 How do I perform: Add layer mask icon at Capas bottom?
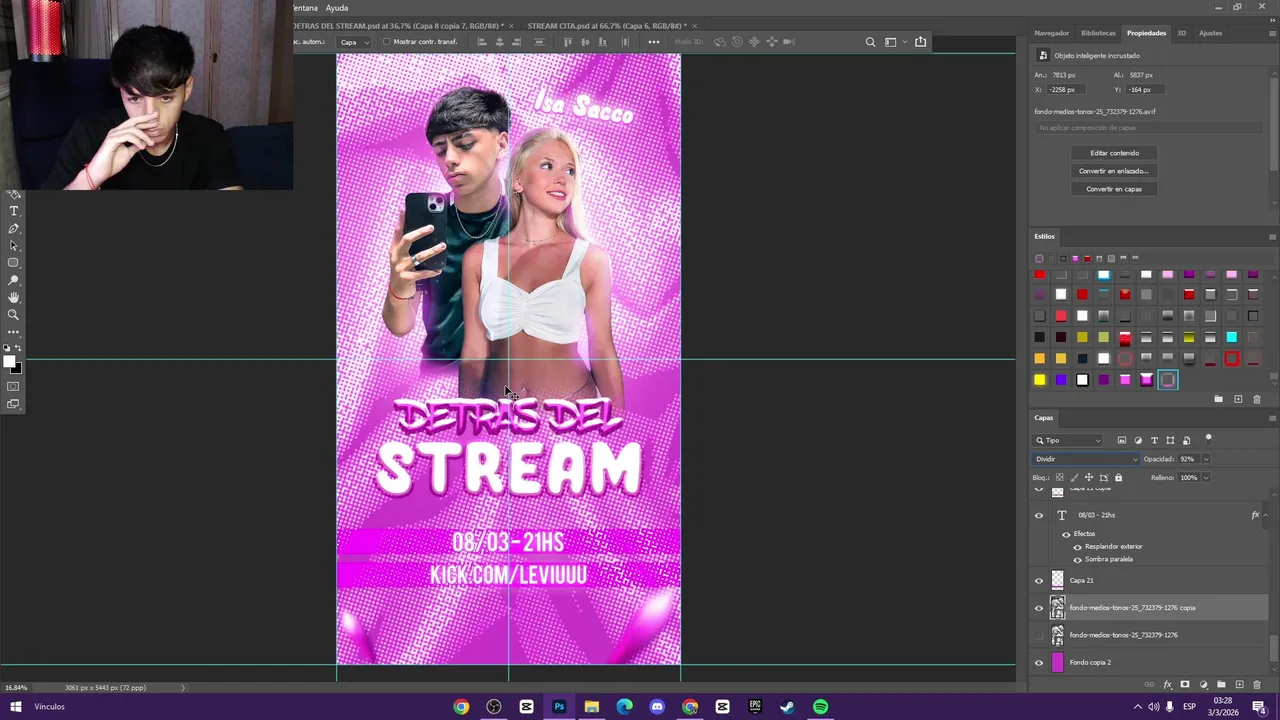tap(1185, 685)
